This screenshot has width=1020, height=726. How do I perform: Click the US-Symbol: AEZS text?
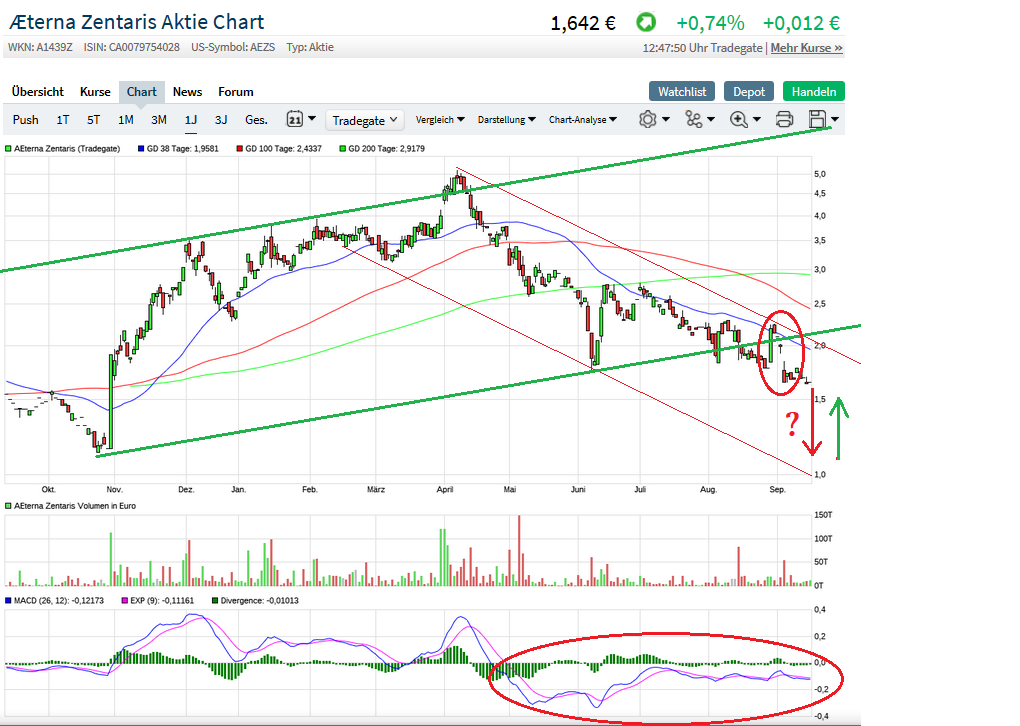click(x=233, y=47)
